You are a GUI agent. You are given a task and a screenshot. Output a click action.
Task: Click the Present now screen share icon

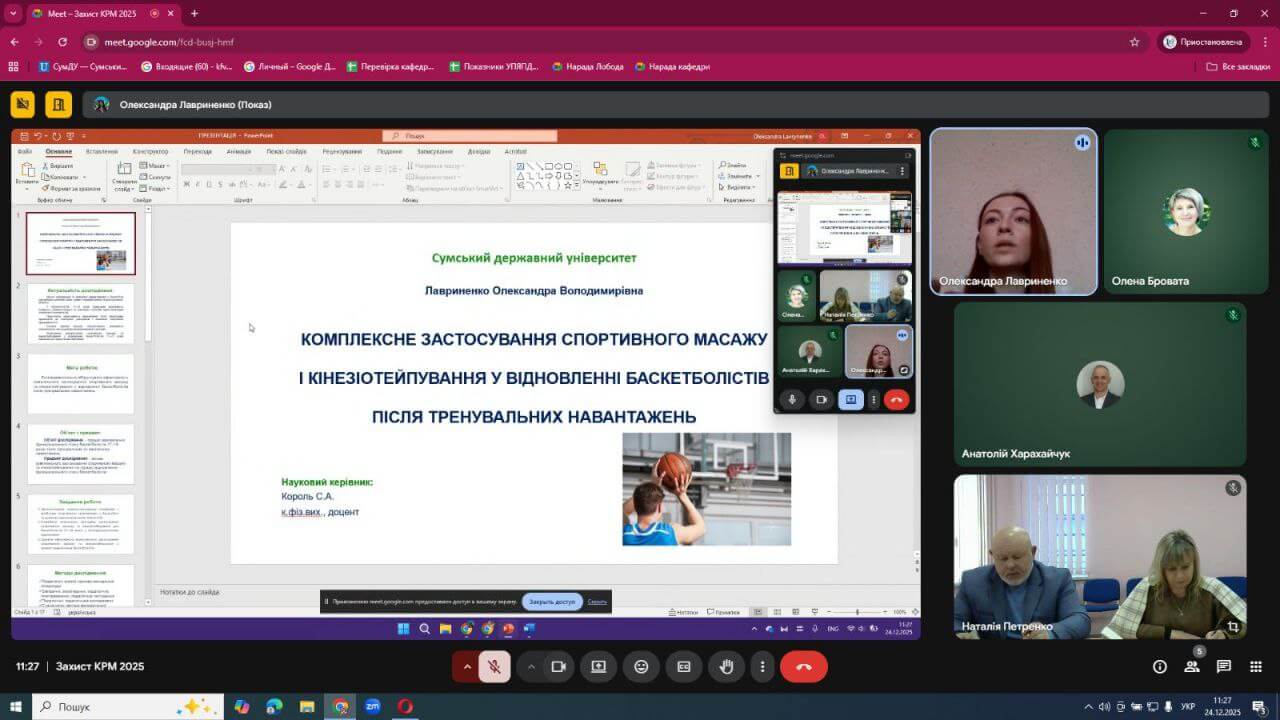(598, 667)
